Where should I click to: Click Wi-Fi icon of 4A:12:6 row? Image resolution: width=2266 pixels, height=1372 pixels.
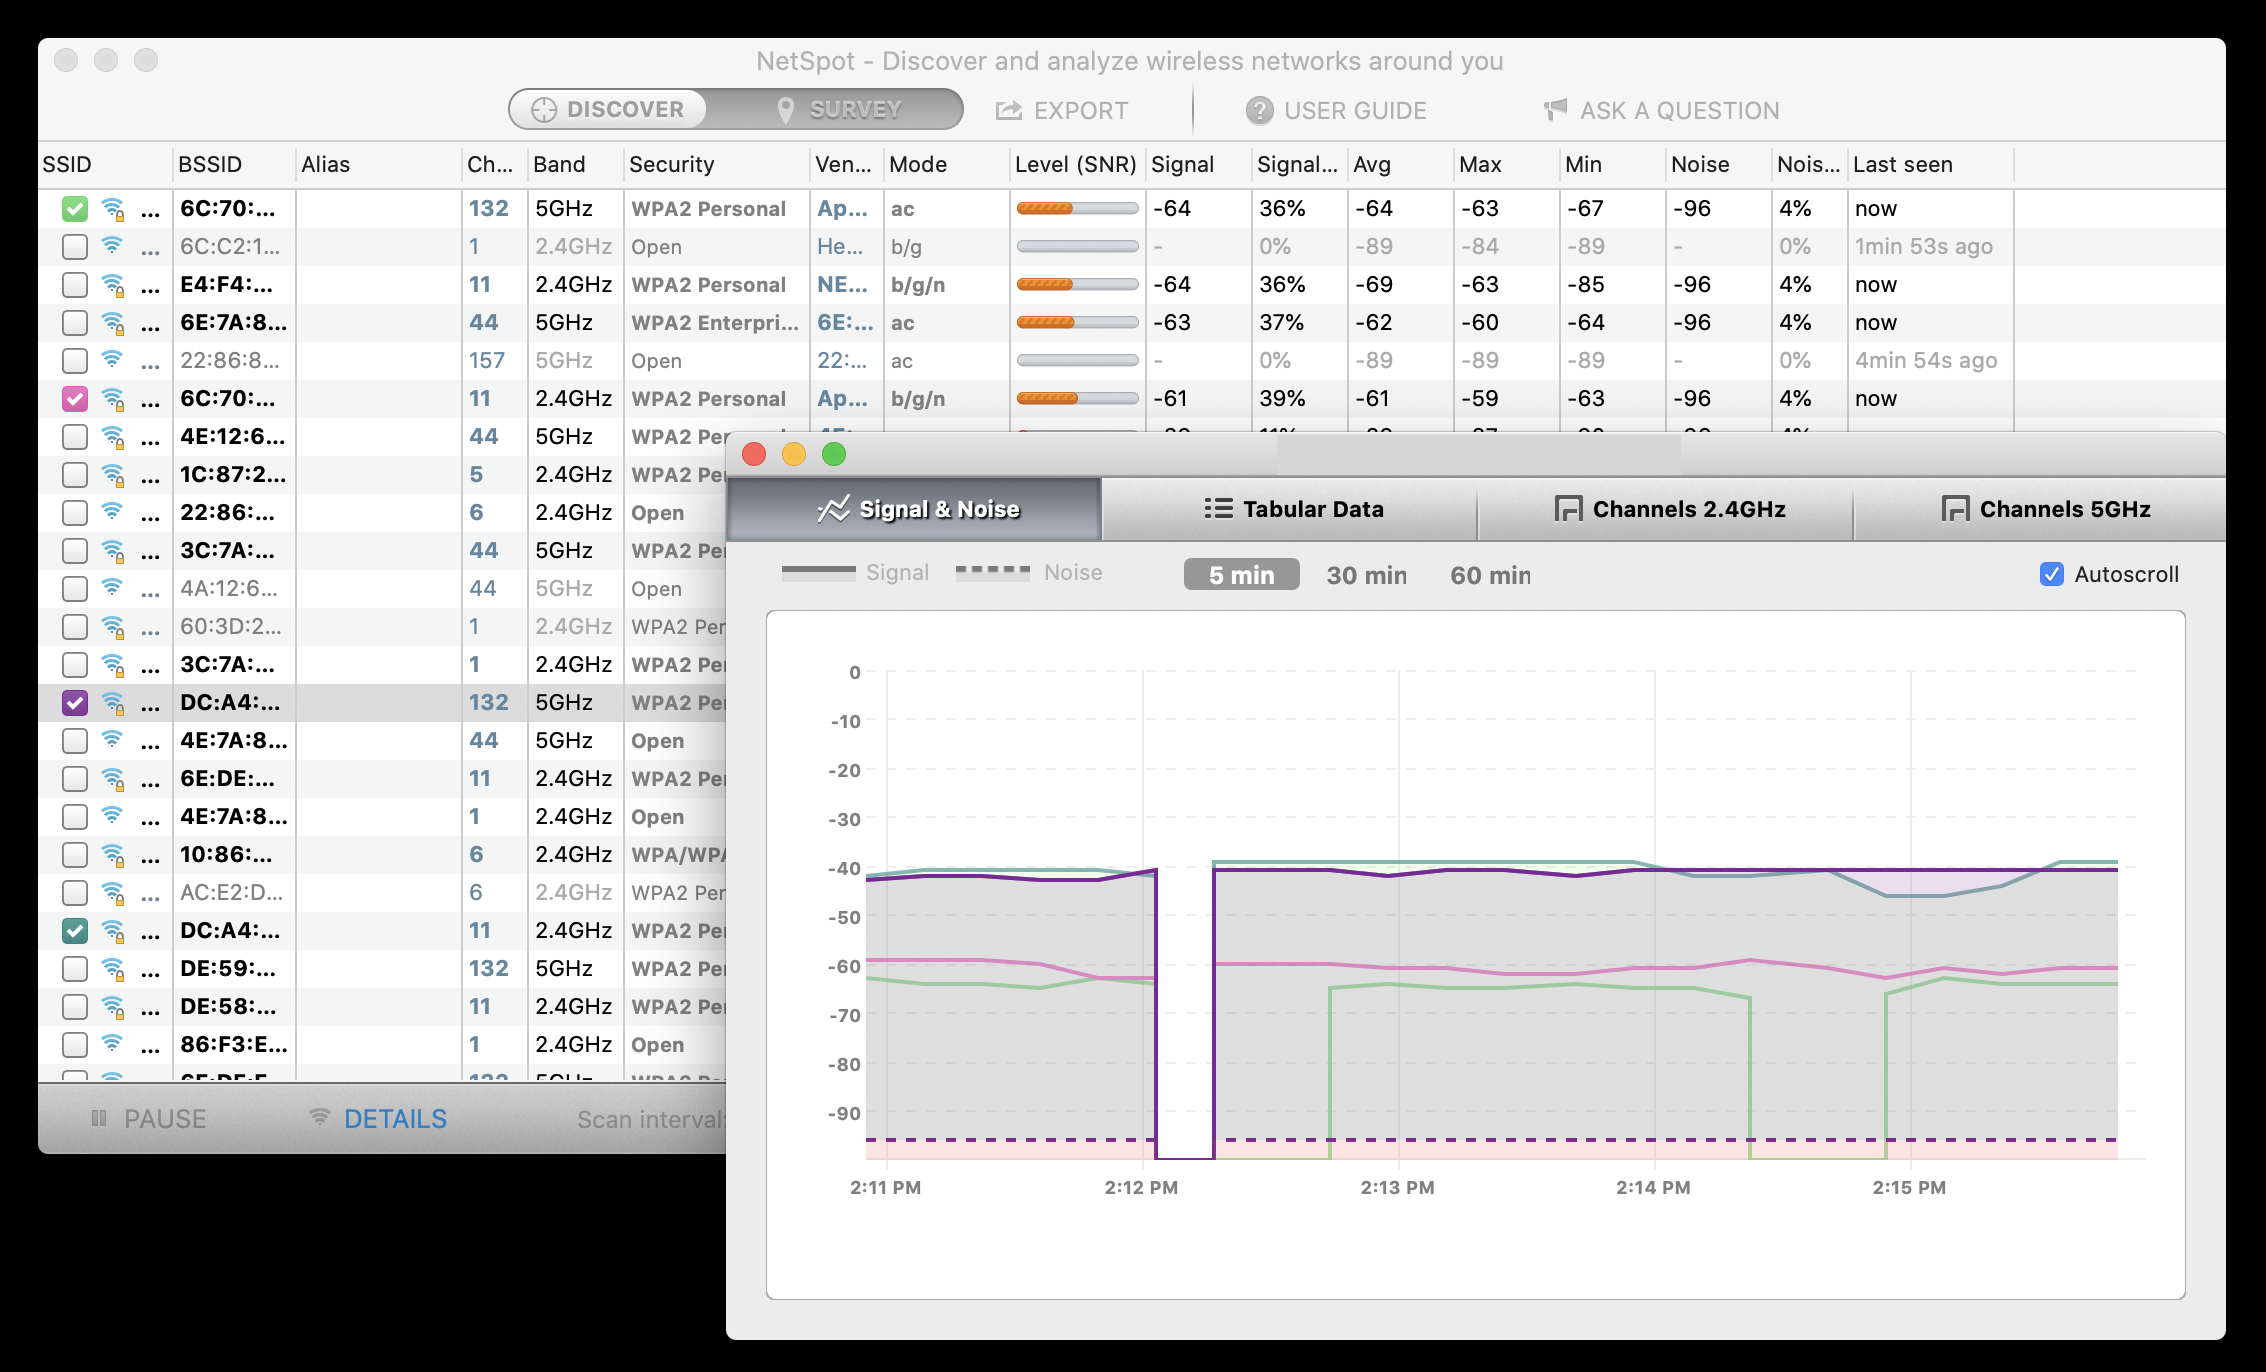pyautogui.click(x=112, y=587)
